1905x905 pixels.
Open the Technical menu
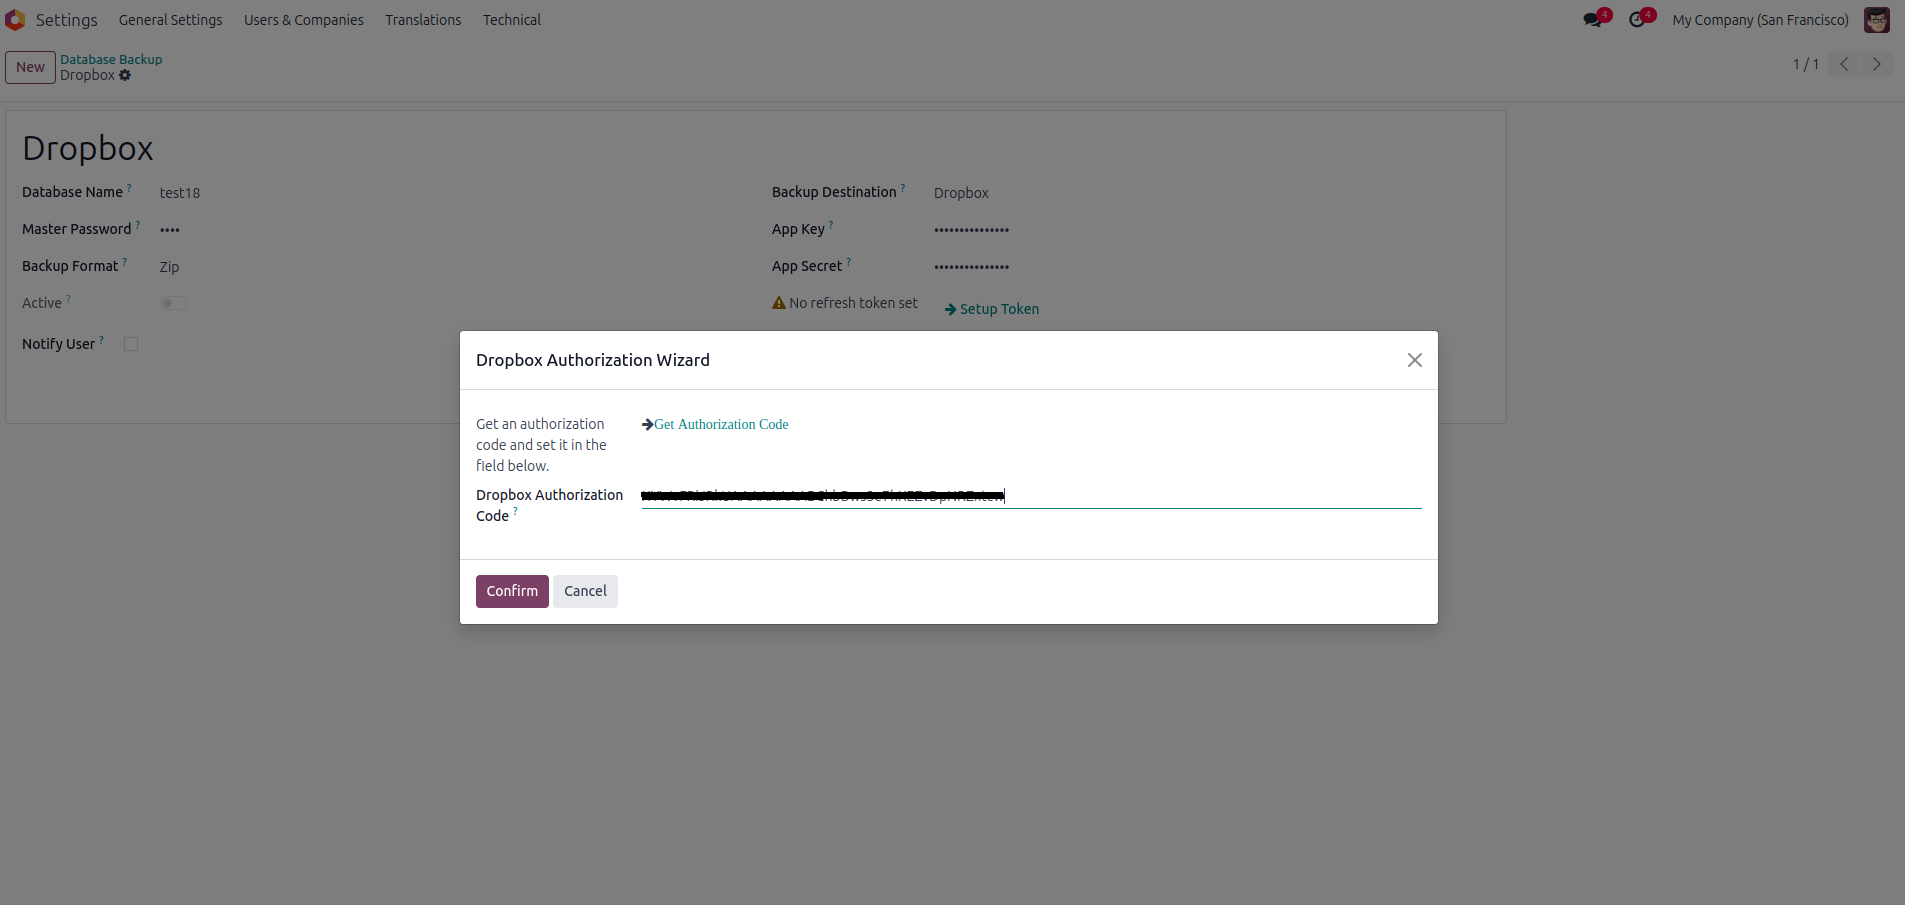coord(512,20)
